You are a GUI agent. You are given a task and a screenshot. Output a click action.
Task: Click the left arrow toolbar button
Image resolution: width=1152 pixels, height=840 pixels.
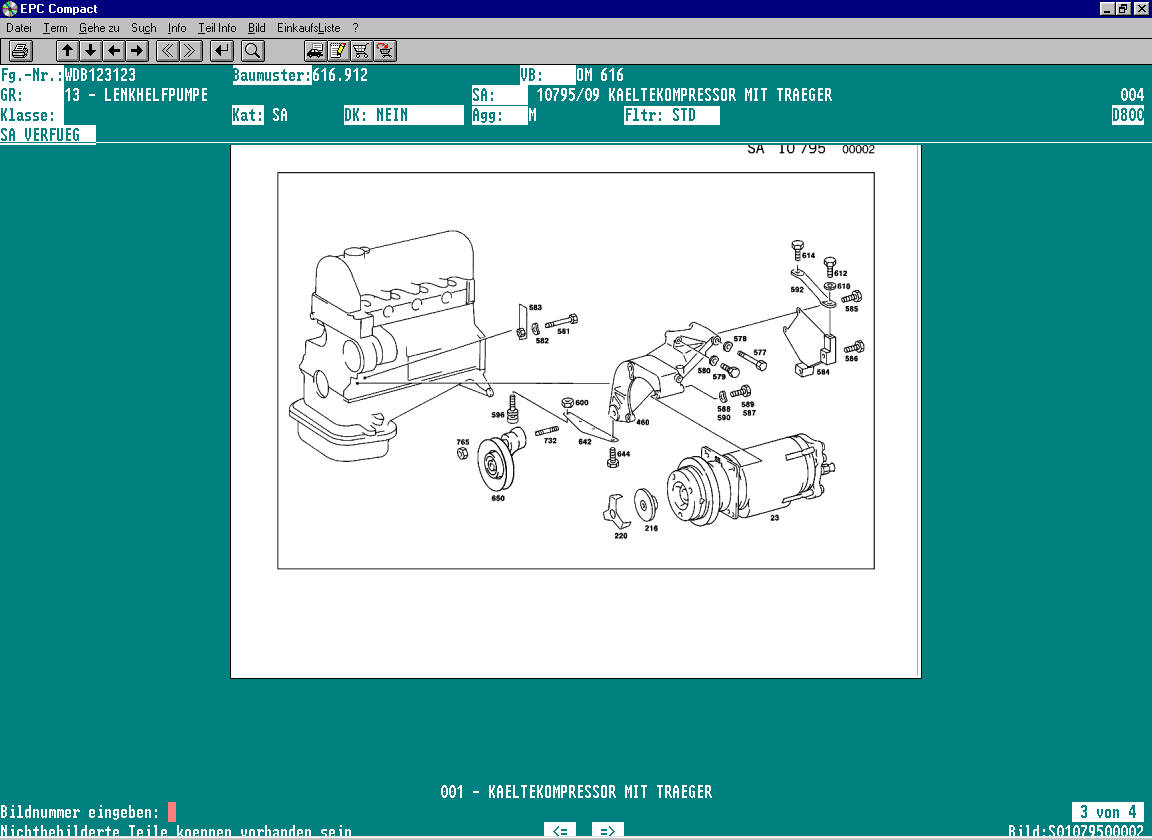click(x=114, y=50)
